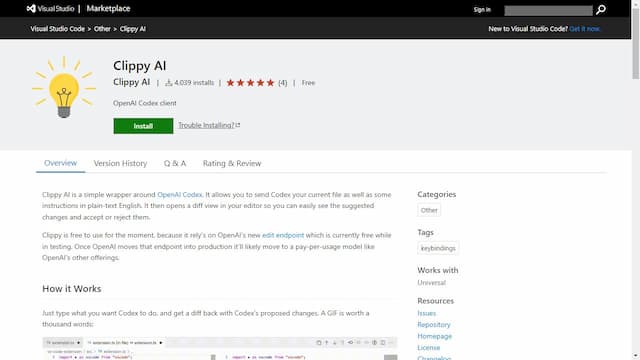Focus the marketplace search box
Viewport: 640px width, 360px height.
coord(548,10)
